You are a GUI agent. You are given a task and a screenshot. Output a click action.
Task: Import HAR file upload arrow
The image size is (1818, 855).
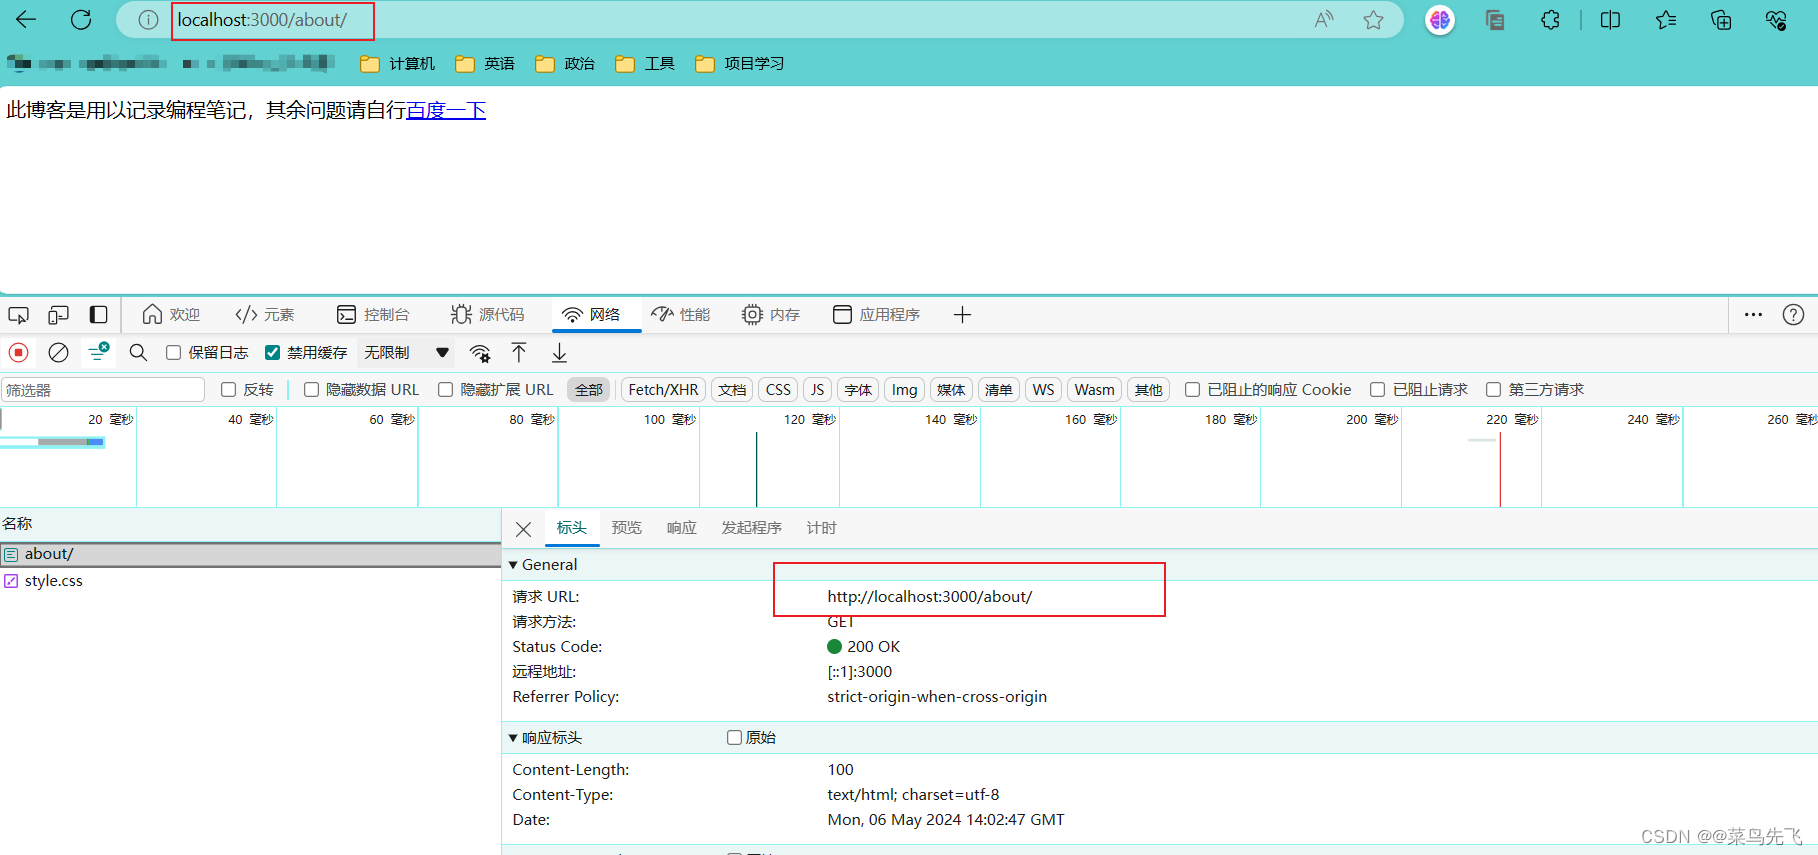(519, 352)
